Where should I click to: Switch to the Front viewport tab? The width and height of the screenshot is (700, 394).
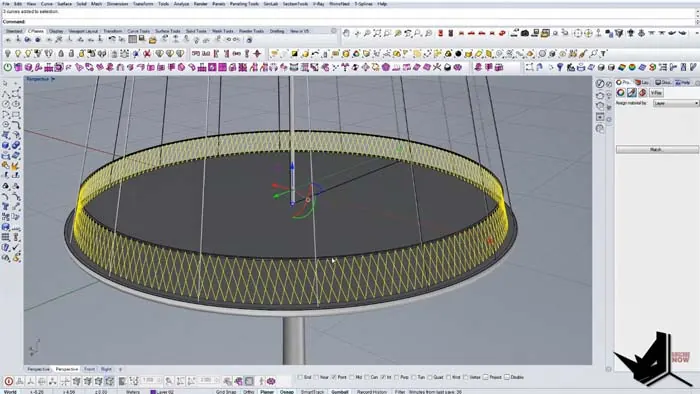tap(89, 369)
